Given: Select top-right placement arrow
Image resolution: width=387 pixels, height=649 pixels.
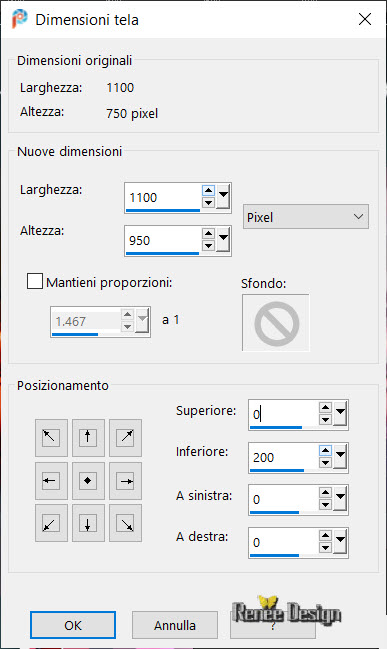Looking at the screenshot, I should 125,437.
